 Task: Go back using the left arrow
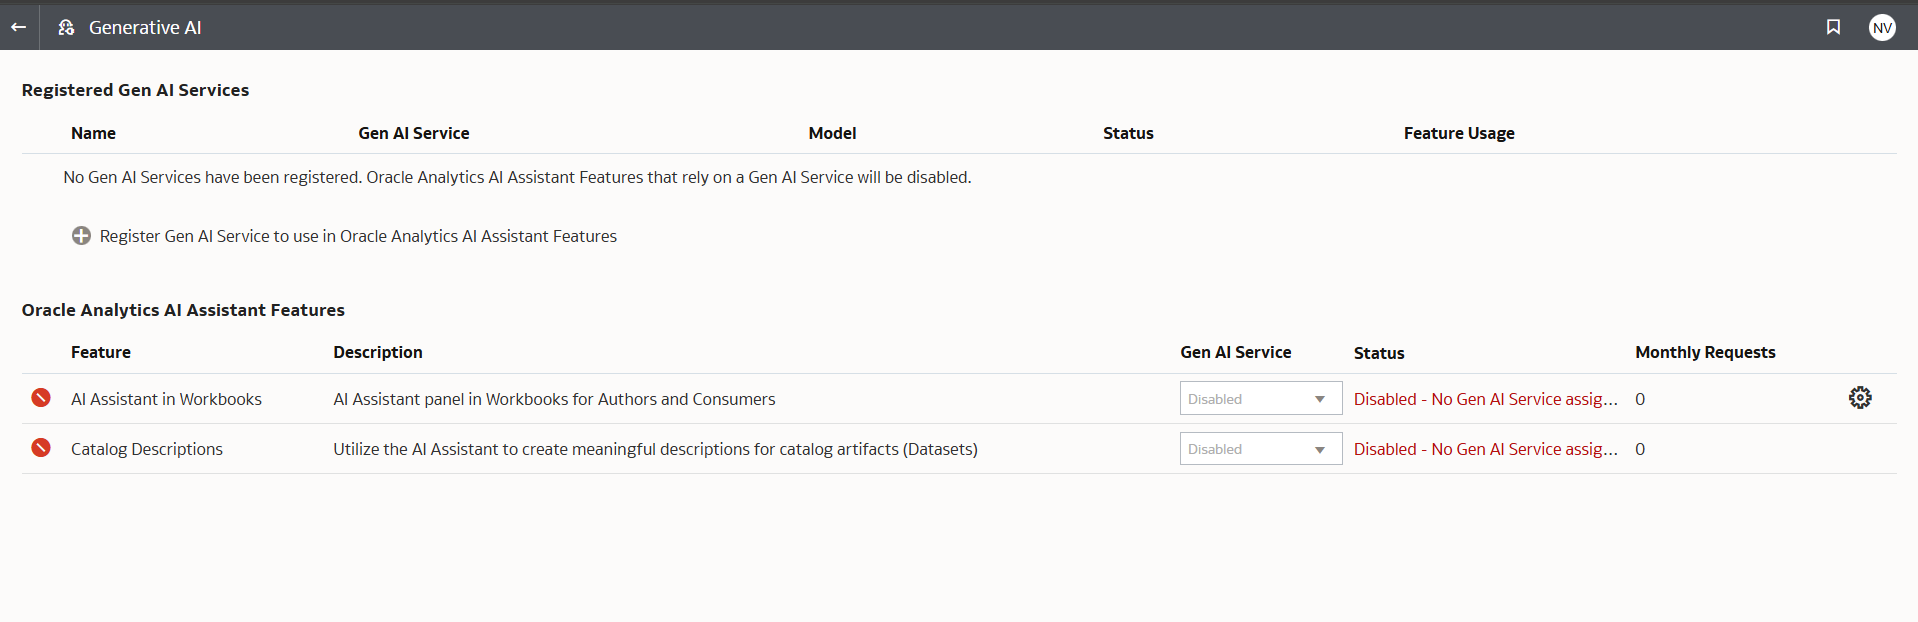pos(18,27)
